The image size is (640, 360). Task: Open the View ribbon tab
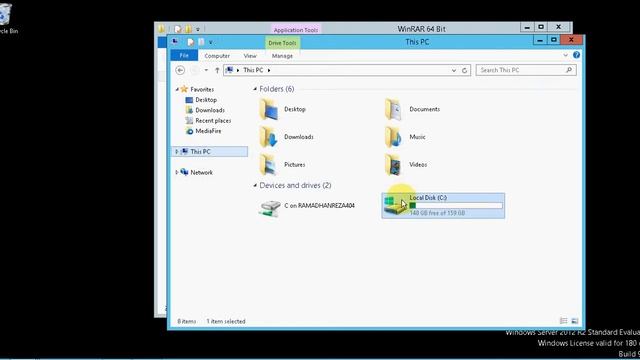click(250, 56)
